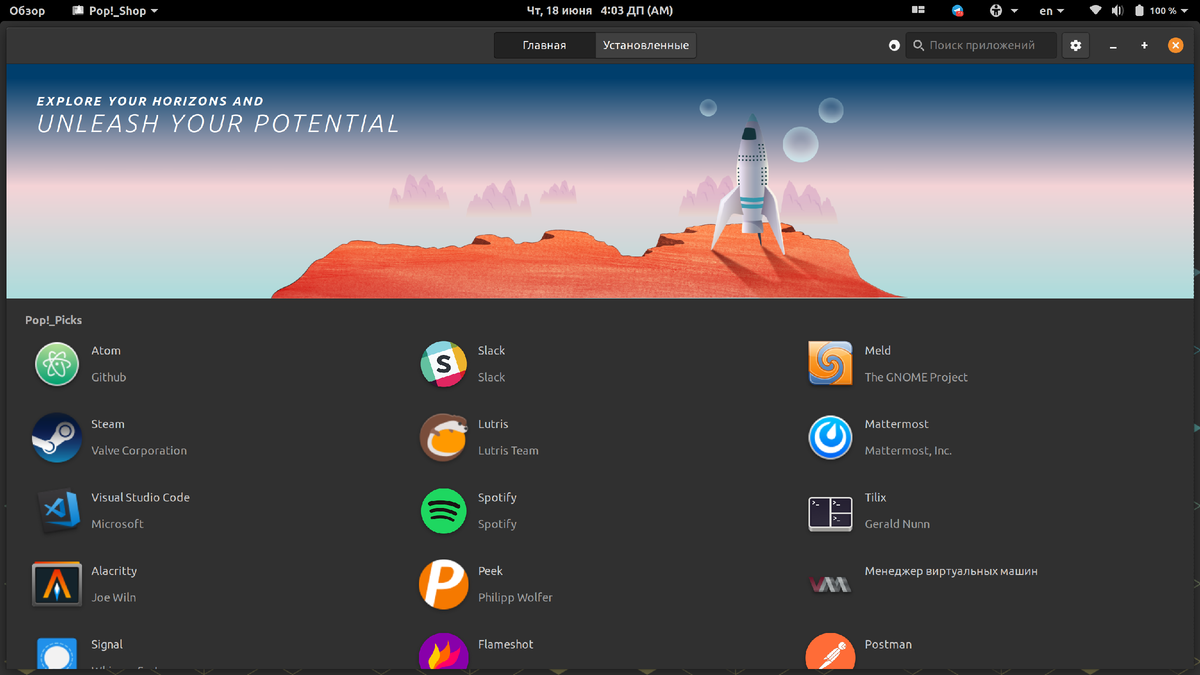Select the Alacritty app icon
The height and width of the screenshot is (675, 1200).
point(57,584)
